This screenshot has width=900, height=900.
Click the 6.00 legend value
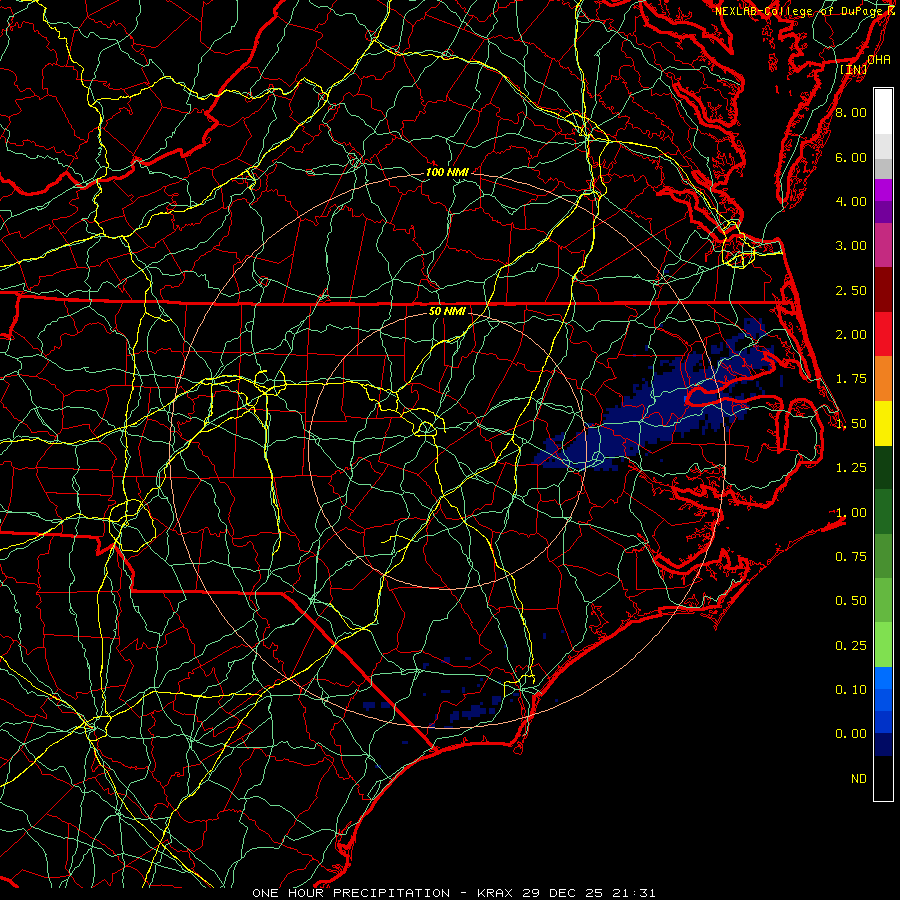(851, 157)
